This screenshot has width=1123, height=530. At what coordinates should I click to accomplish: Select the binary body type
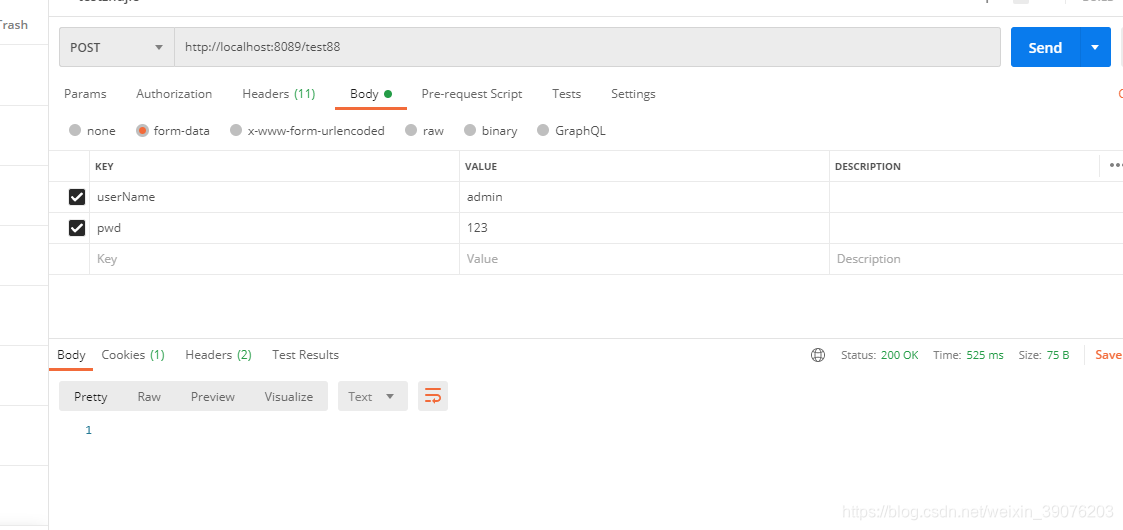tap(491, 131)
